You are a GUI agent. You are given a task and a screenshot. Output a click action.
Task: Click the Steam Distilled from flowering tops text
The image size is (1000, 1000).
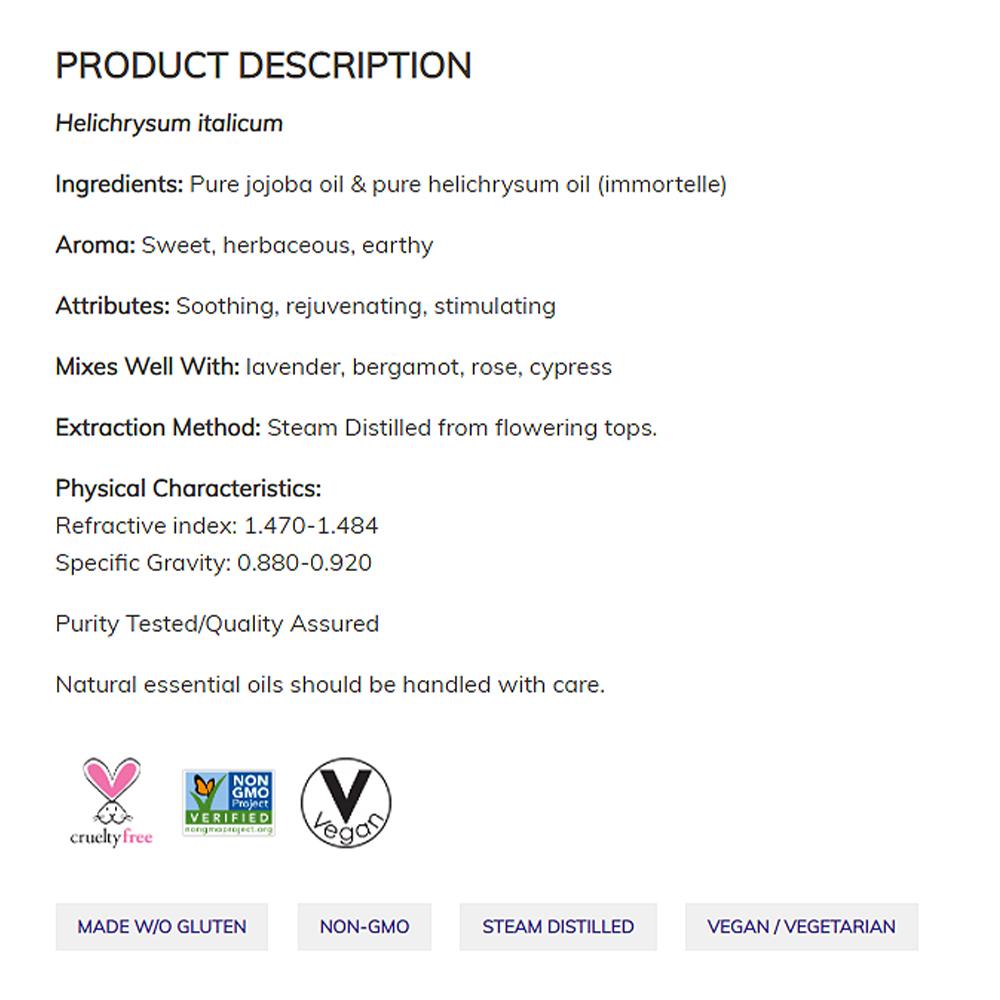[x=462, y=428]
